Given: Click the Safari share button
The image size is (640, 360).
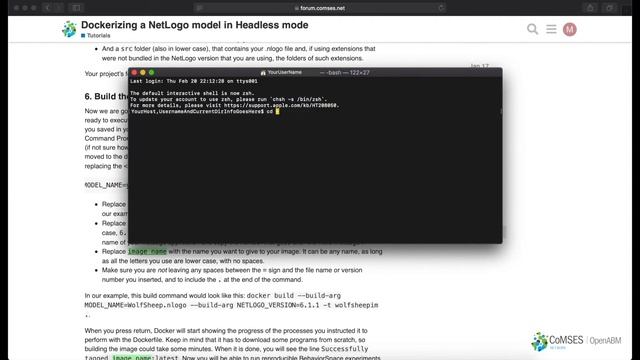Looking at the screenshot, I should [x=590, y=8].
